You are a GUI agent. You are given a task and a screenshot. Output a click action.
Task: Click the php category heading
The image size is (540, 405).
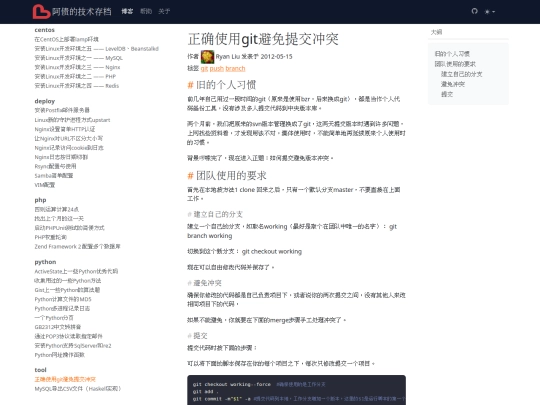[40, 200]
